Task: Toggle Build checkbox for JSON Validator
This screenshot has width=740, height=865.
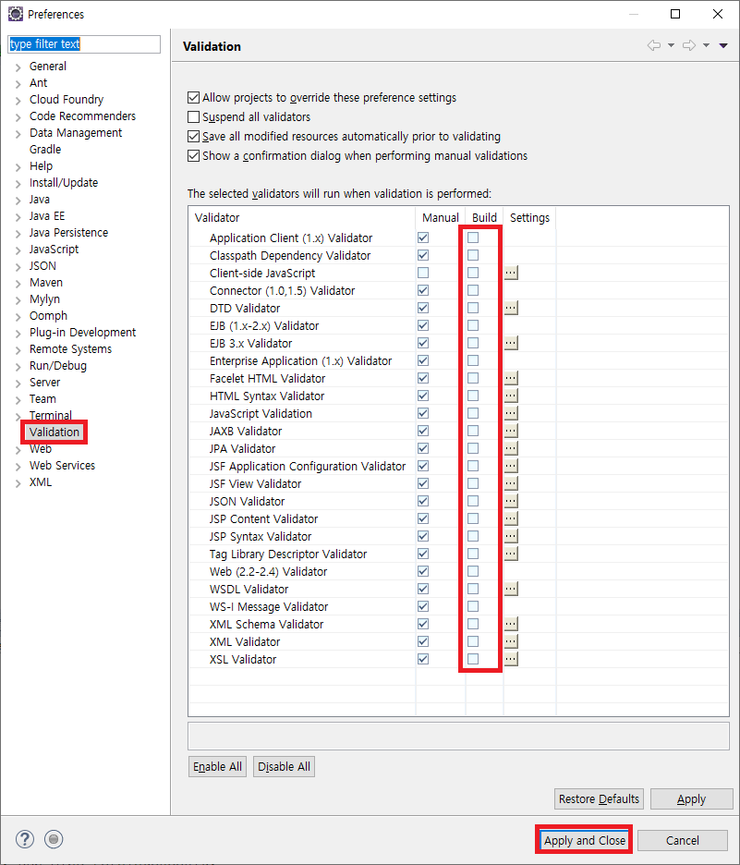Action: click(x=473, y=501)
